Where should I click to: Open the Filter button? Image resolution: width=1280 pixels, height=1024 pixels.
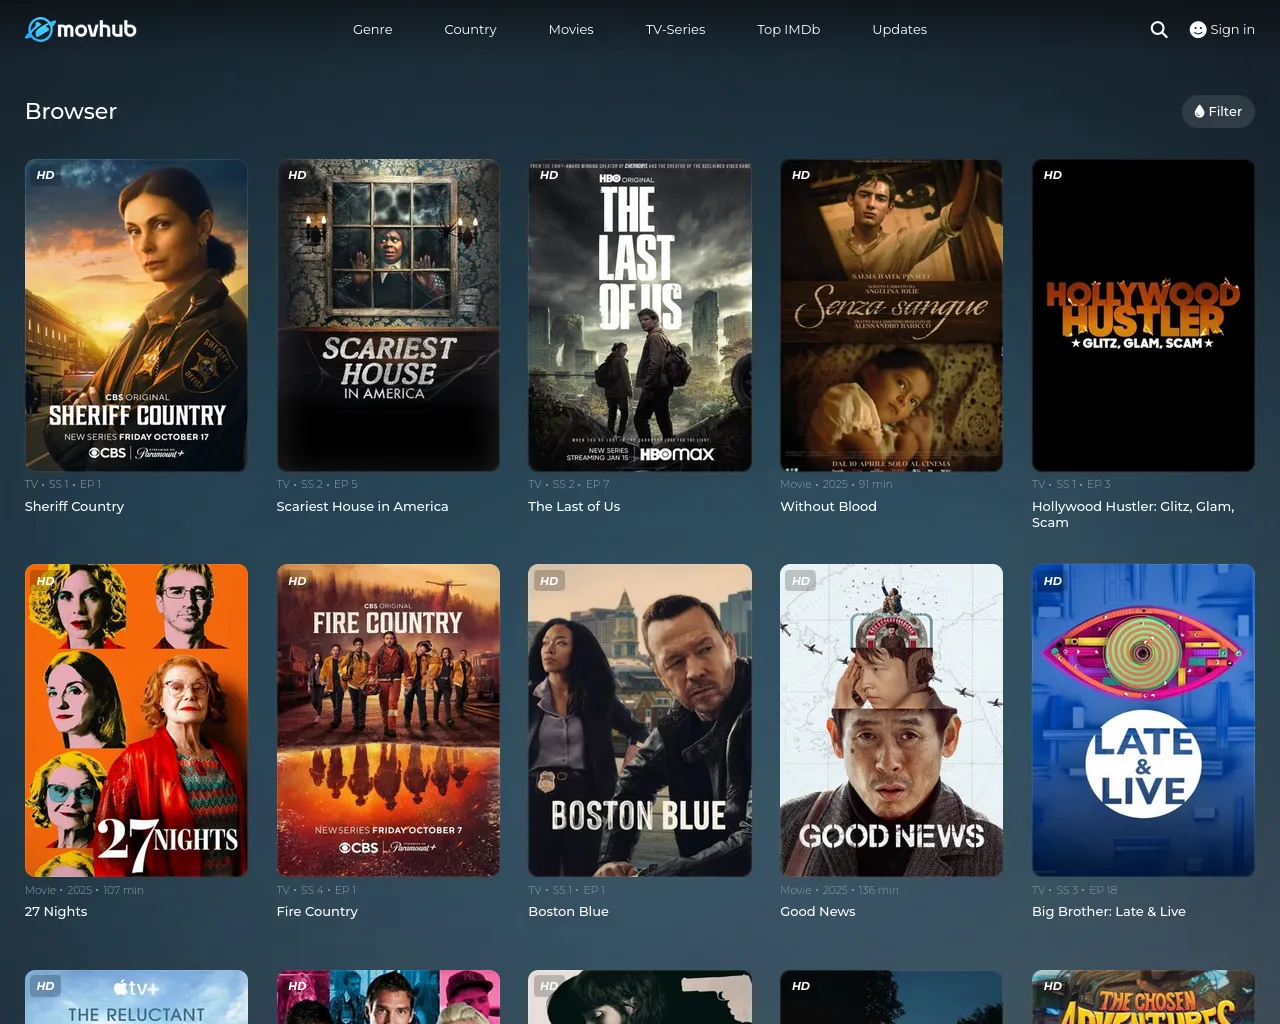click(1218, 111)
